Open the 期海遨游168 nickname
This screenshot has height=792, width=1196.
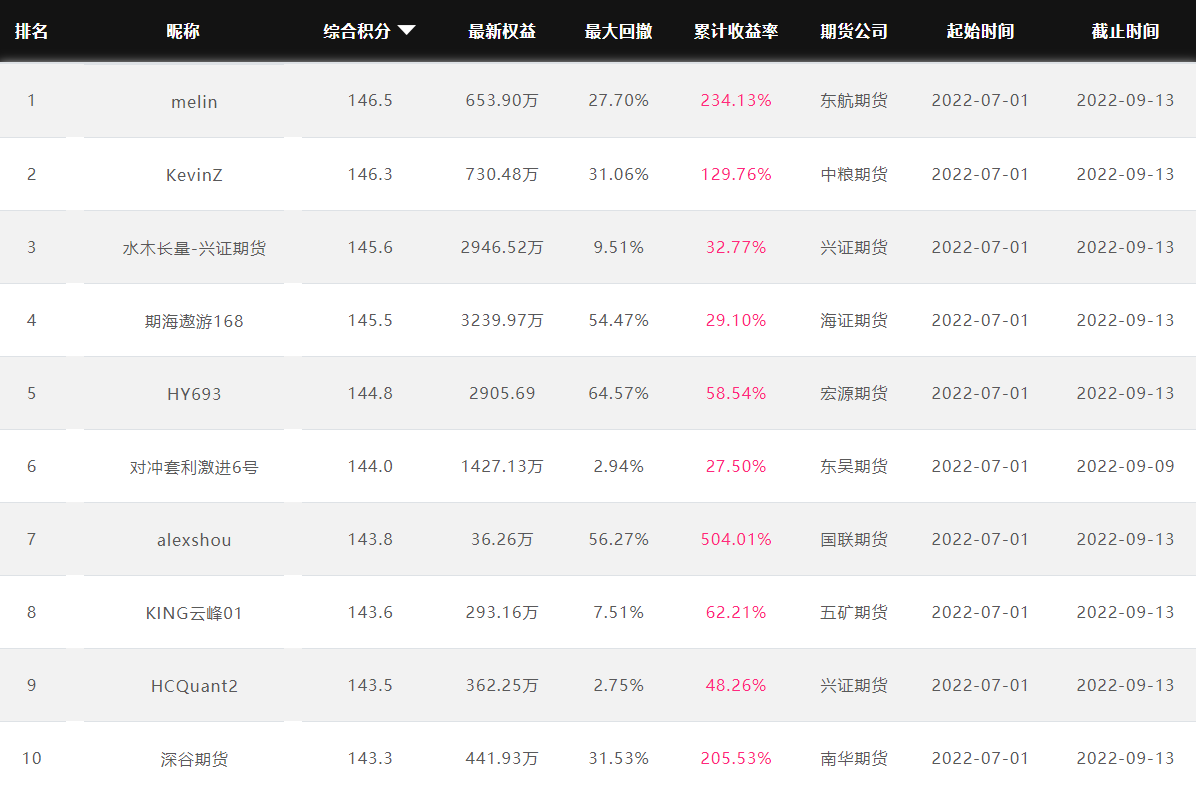(x=195, y=321)
